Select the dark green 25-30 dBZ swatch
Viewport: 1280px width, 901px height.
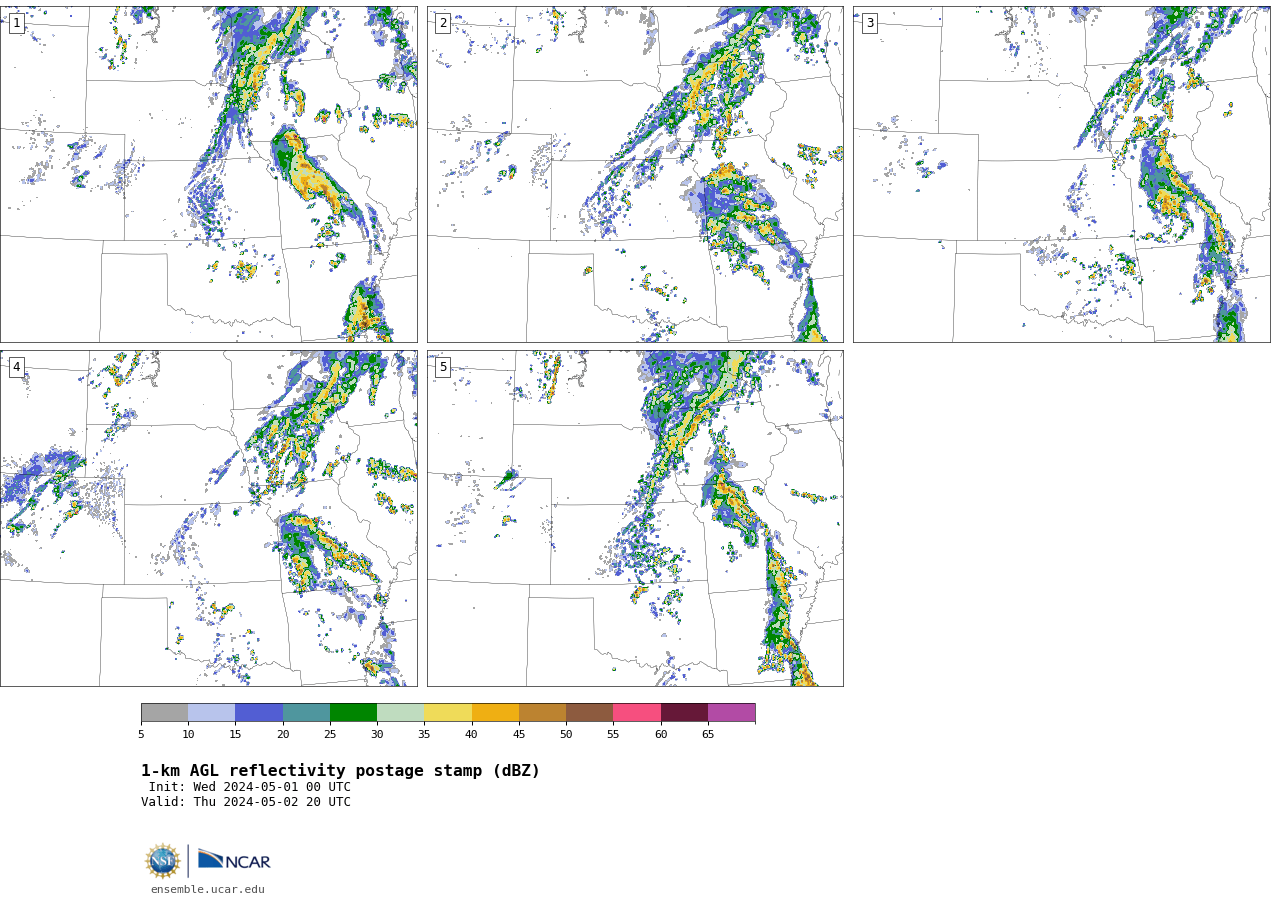coord(353,712)
